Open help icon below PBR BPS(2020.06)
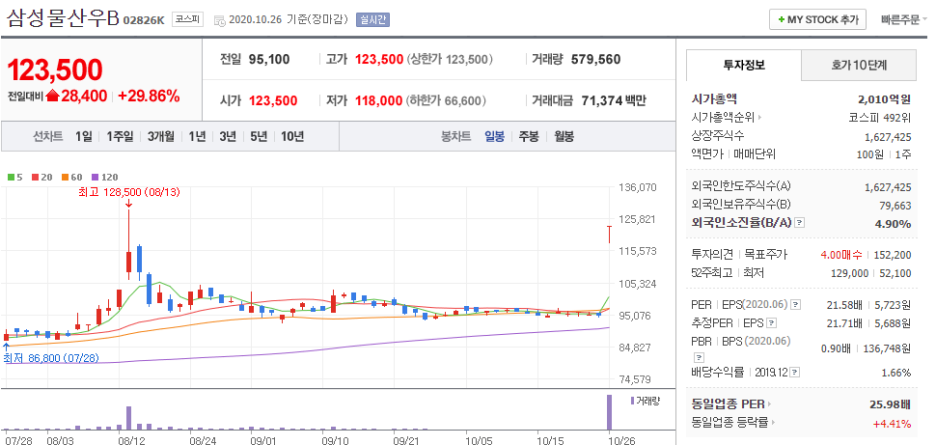This screenshot has width=936, height=445. [x=700, y=357]
